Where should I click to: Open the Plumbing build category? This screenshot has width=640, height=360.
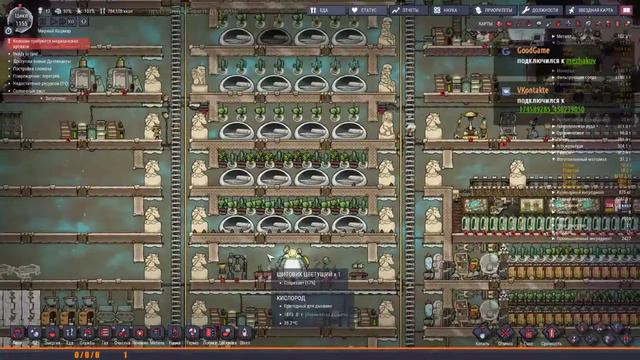[x=87, y=334]
